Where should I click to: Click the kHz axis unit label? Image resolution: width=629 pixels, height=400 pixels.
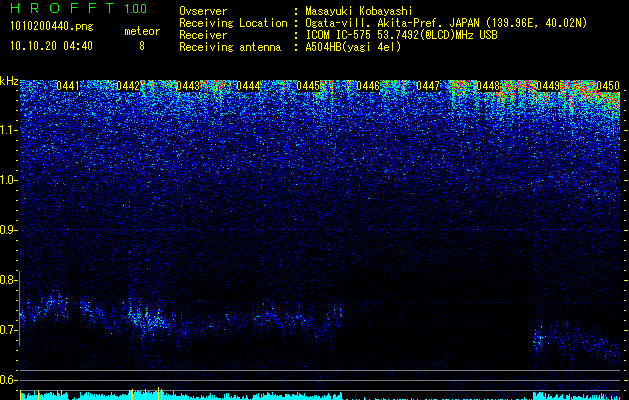point(9,81)
